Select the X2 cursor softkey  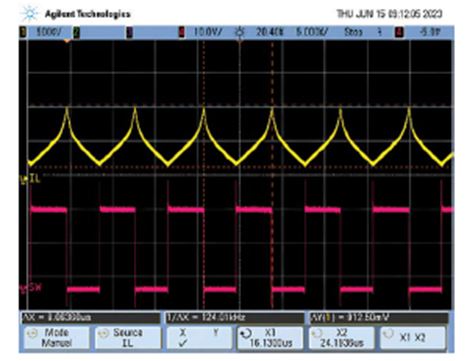341,338
